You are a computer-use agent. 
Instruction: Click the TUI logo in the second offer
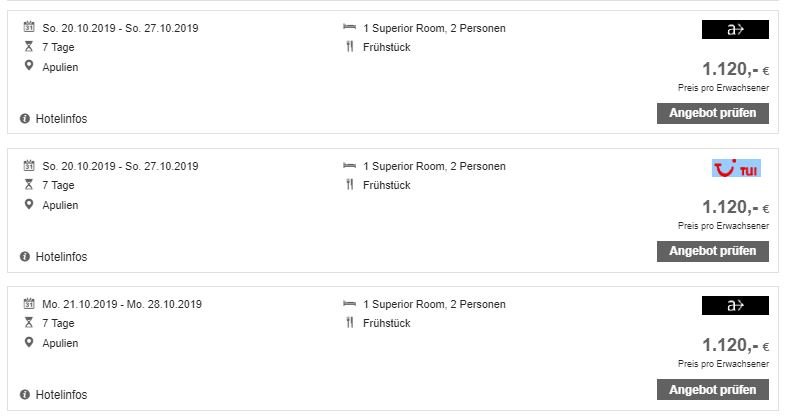click(735, 168)
